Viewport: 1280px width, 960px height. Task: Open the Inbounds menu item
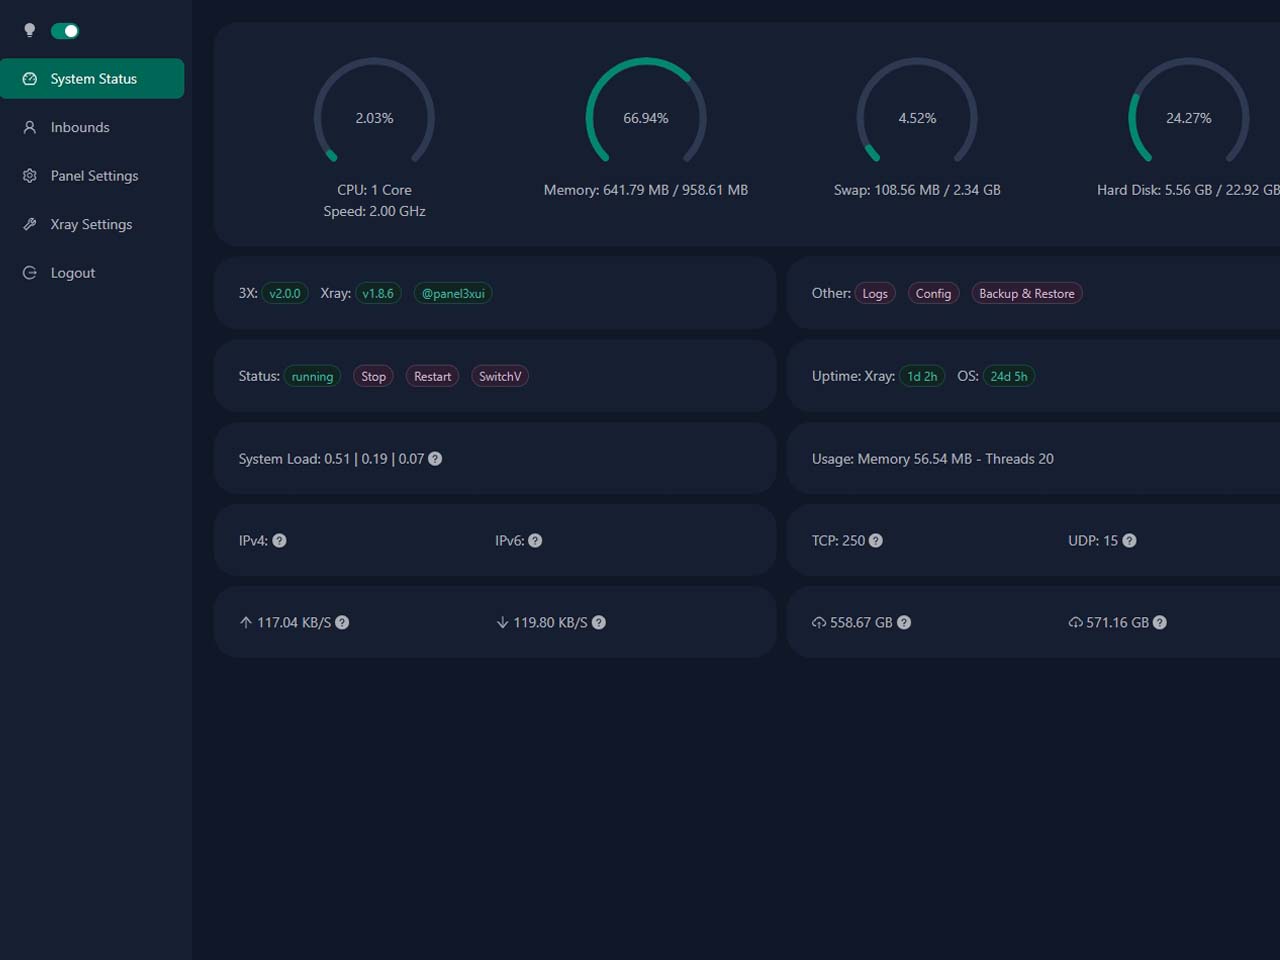[92, 127]
